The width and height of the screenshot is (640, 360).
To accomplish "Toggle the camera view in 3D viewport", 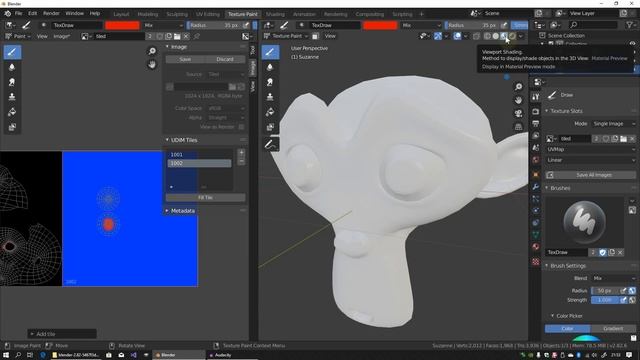I will (x=518, y=113).
